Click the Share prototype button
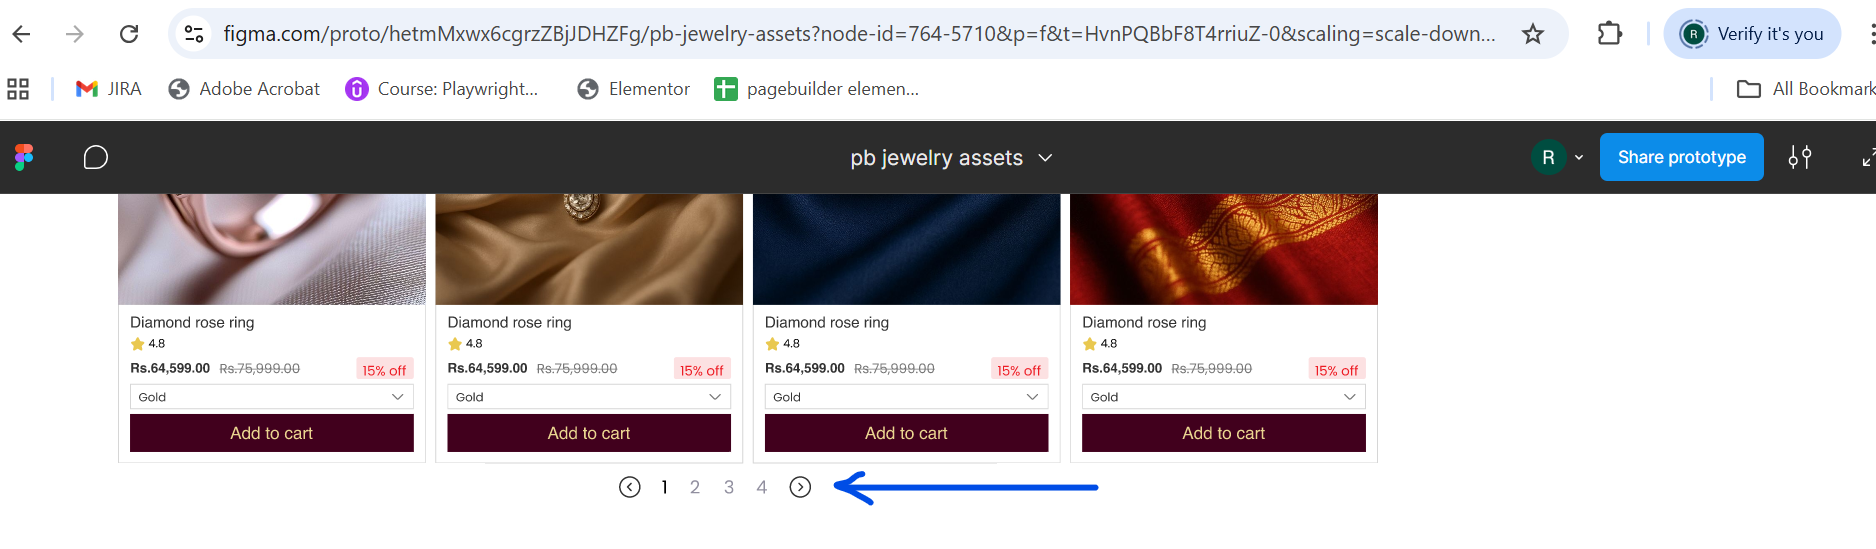Image resolution: width=1876 pixels, height=549 pixels. tap(1681, 157)
